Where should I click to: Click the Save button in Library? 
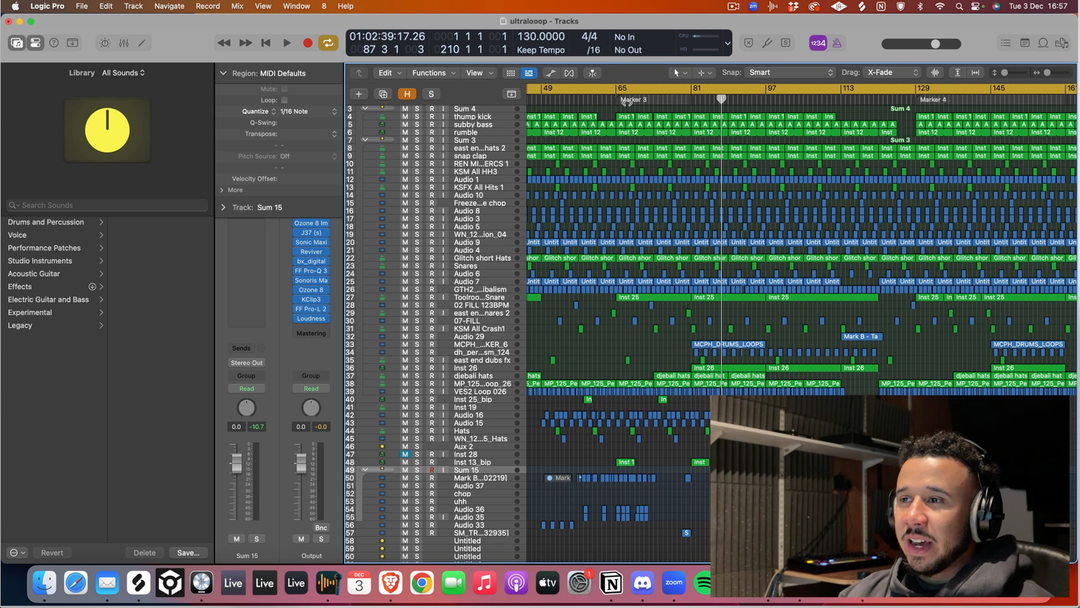[187, 552]
